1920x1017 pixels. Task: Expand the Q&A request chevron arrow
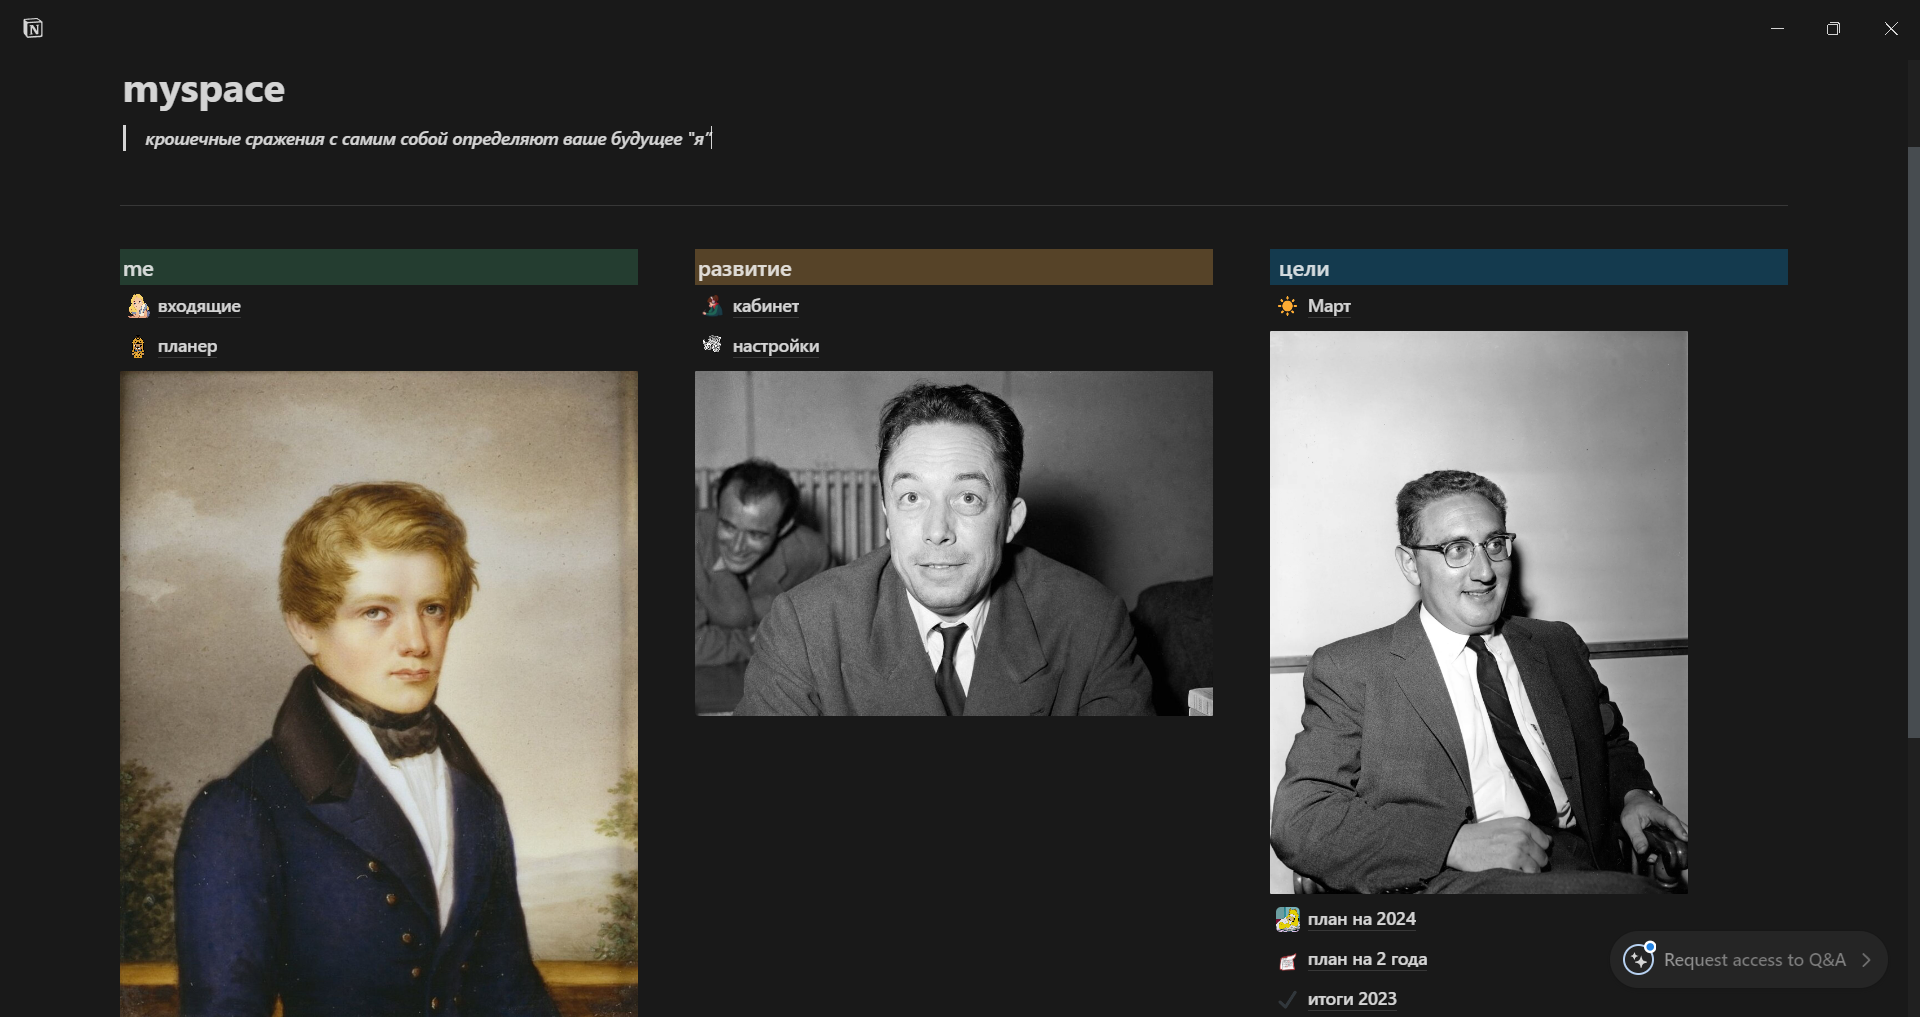coord(1866,960)
